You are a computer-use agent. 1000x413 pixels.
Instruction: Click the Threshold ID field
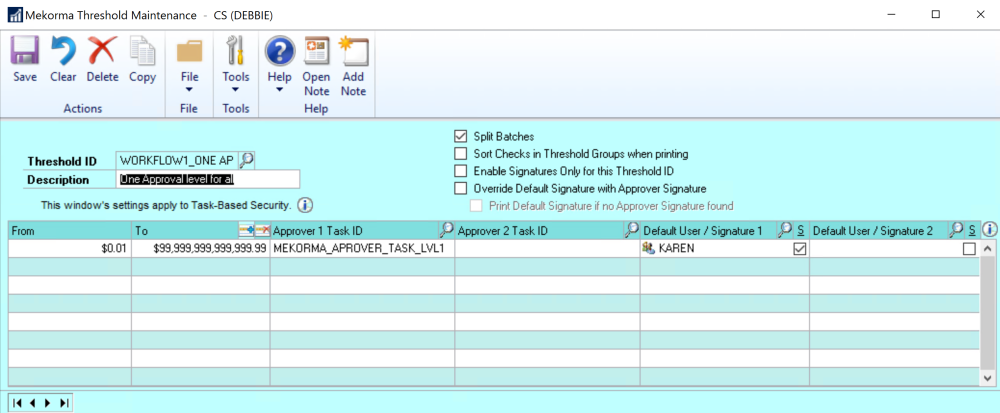[177, 161]
